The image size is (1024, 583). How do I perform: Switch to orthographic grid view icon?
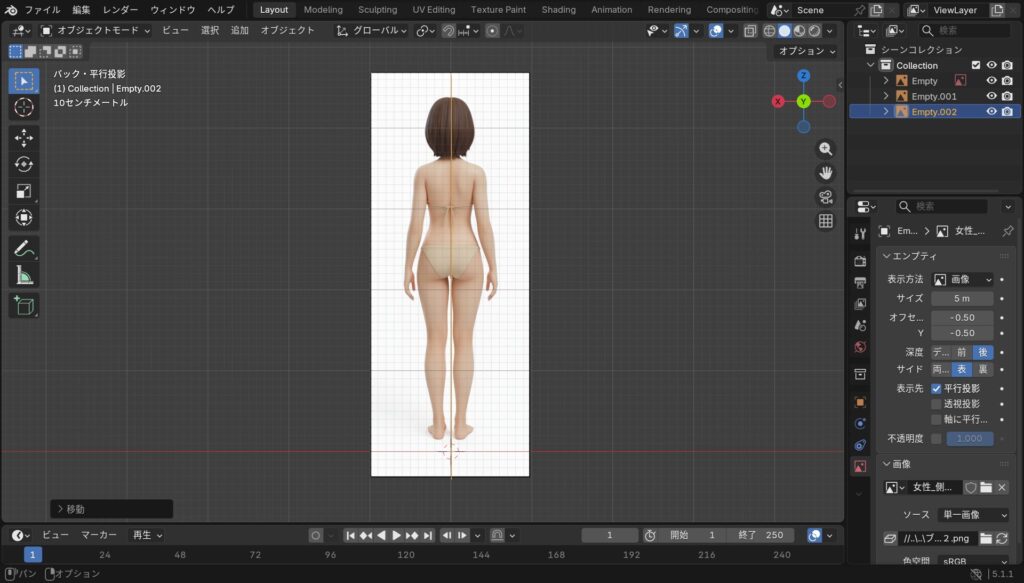point(826,221)
